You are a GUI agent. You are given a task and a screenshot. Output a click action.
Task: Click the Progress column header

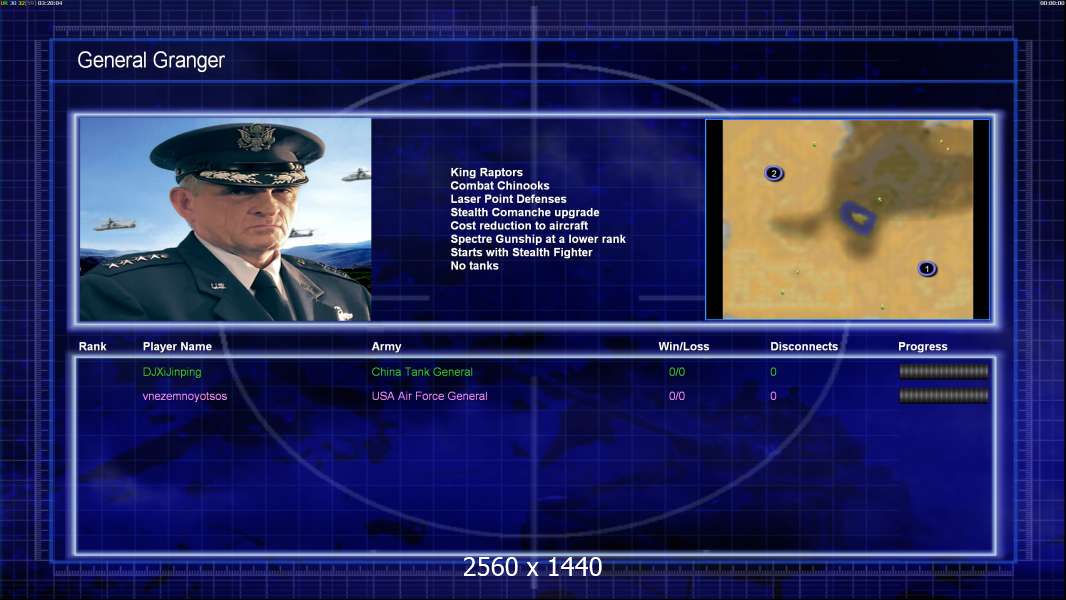pos(923,347)
